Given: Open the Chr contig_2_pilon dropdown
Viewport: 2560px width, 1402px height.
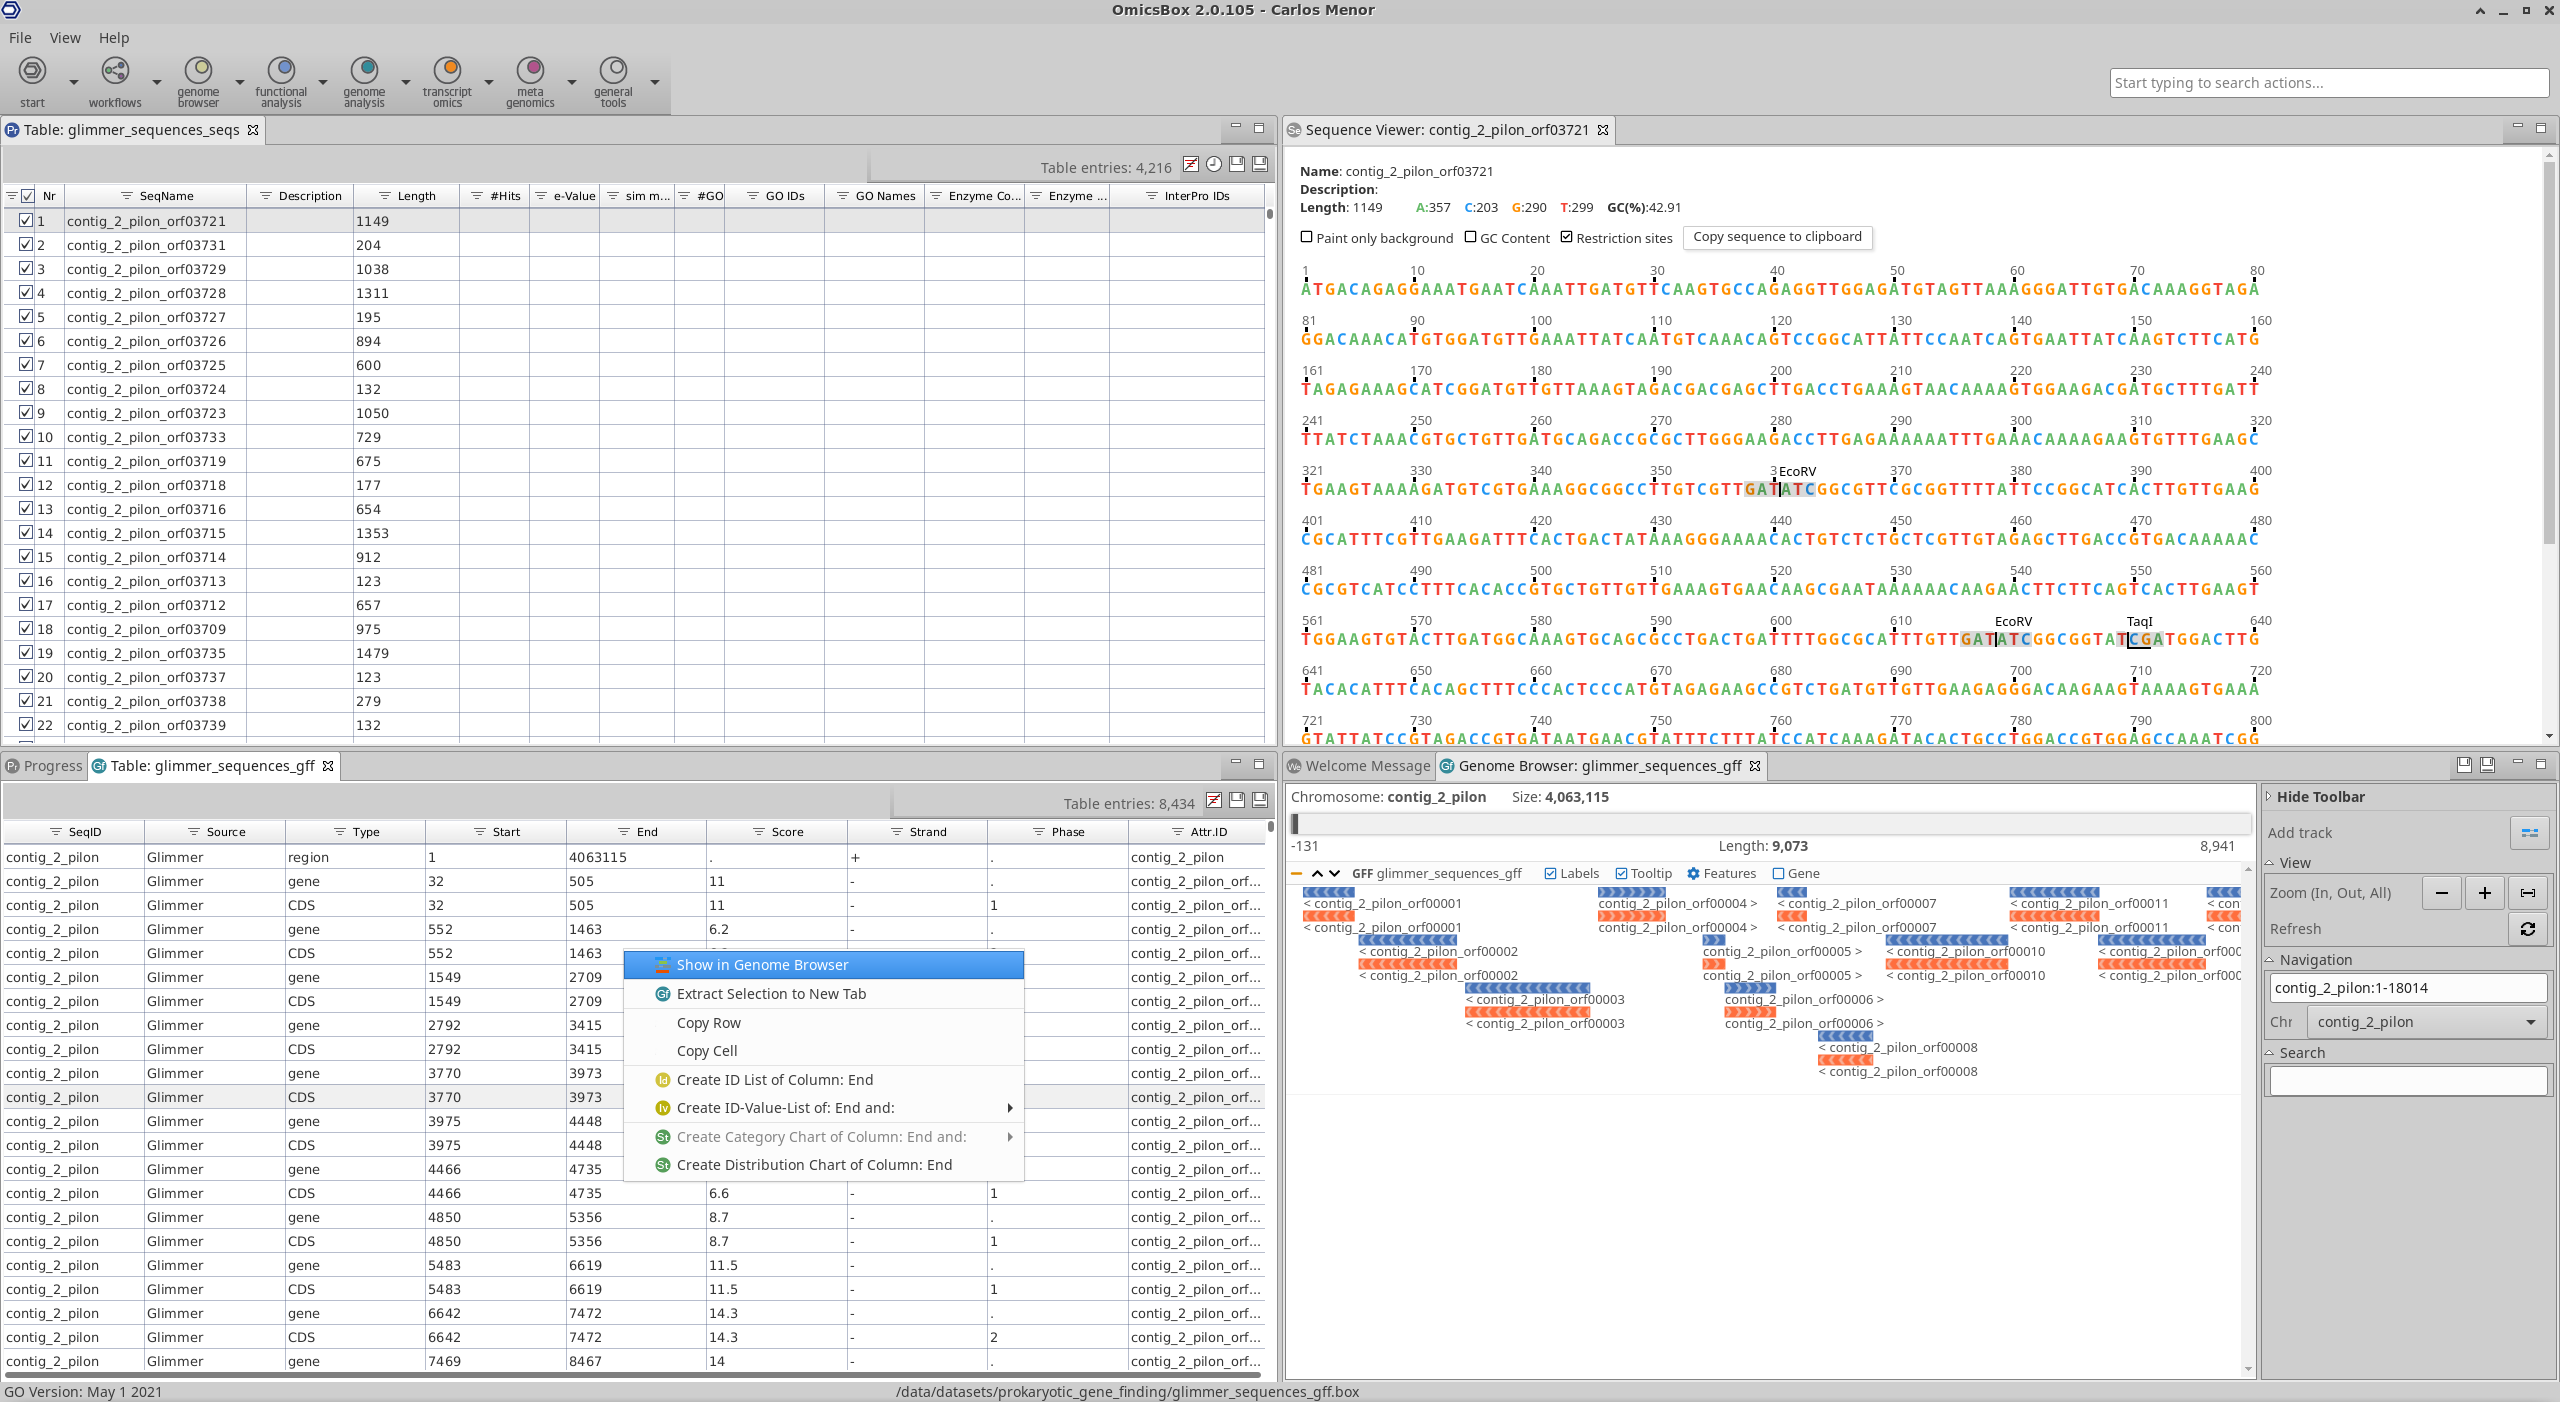Looking at the screenshot, I should click(x=2426, y=1022).
